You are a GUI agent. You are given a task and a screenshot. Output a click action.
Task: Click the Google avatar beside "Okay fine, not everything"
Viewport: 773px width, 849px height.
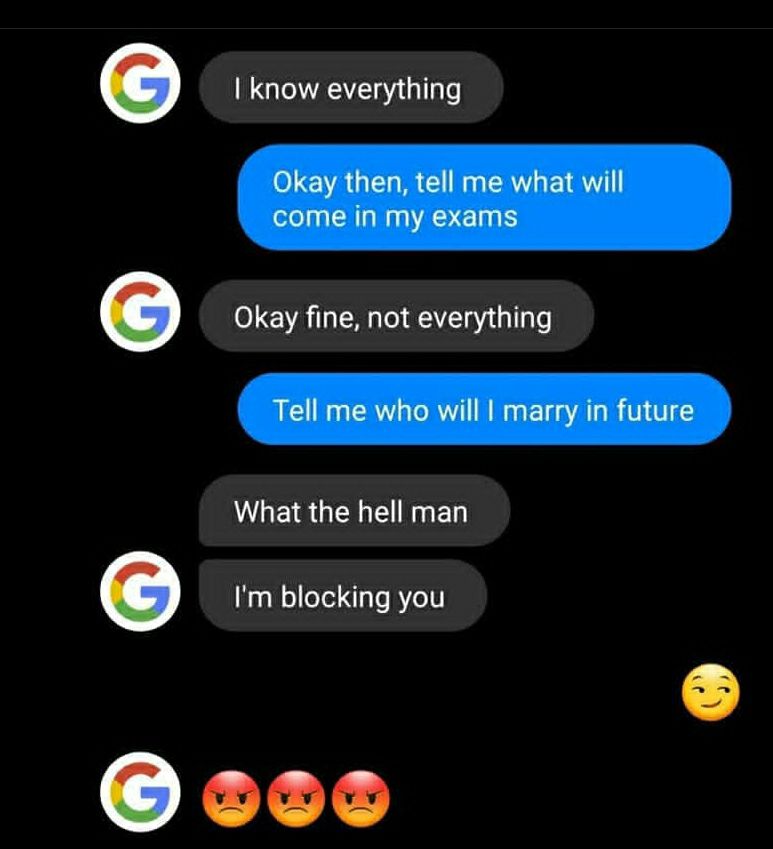coord(140,312)
